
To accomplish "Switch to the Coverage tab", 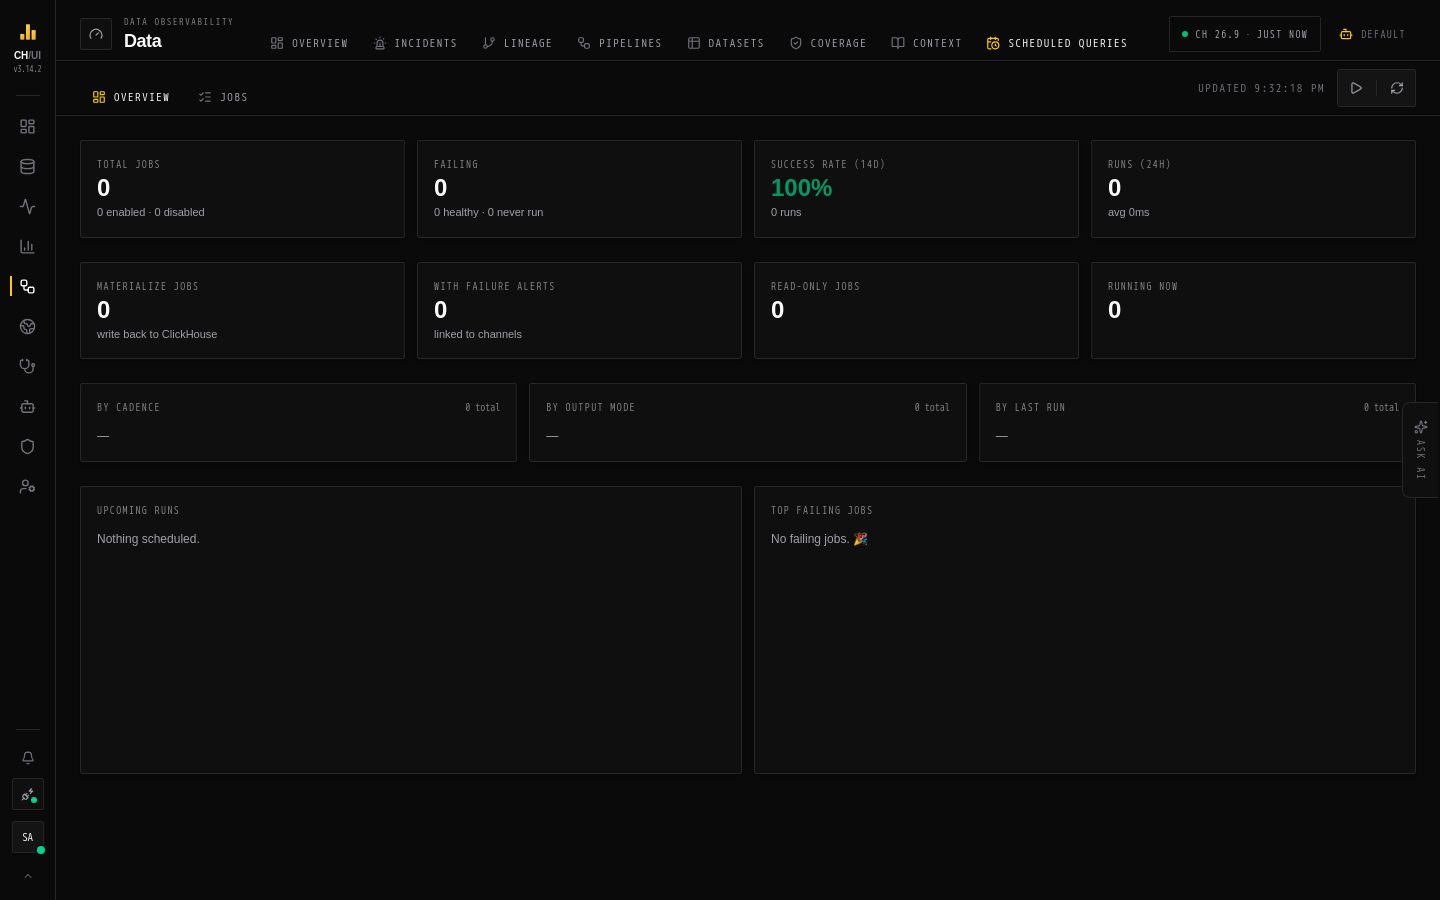I will tap(828, 43).
